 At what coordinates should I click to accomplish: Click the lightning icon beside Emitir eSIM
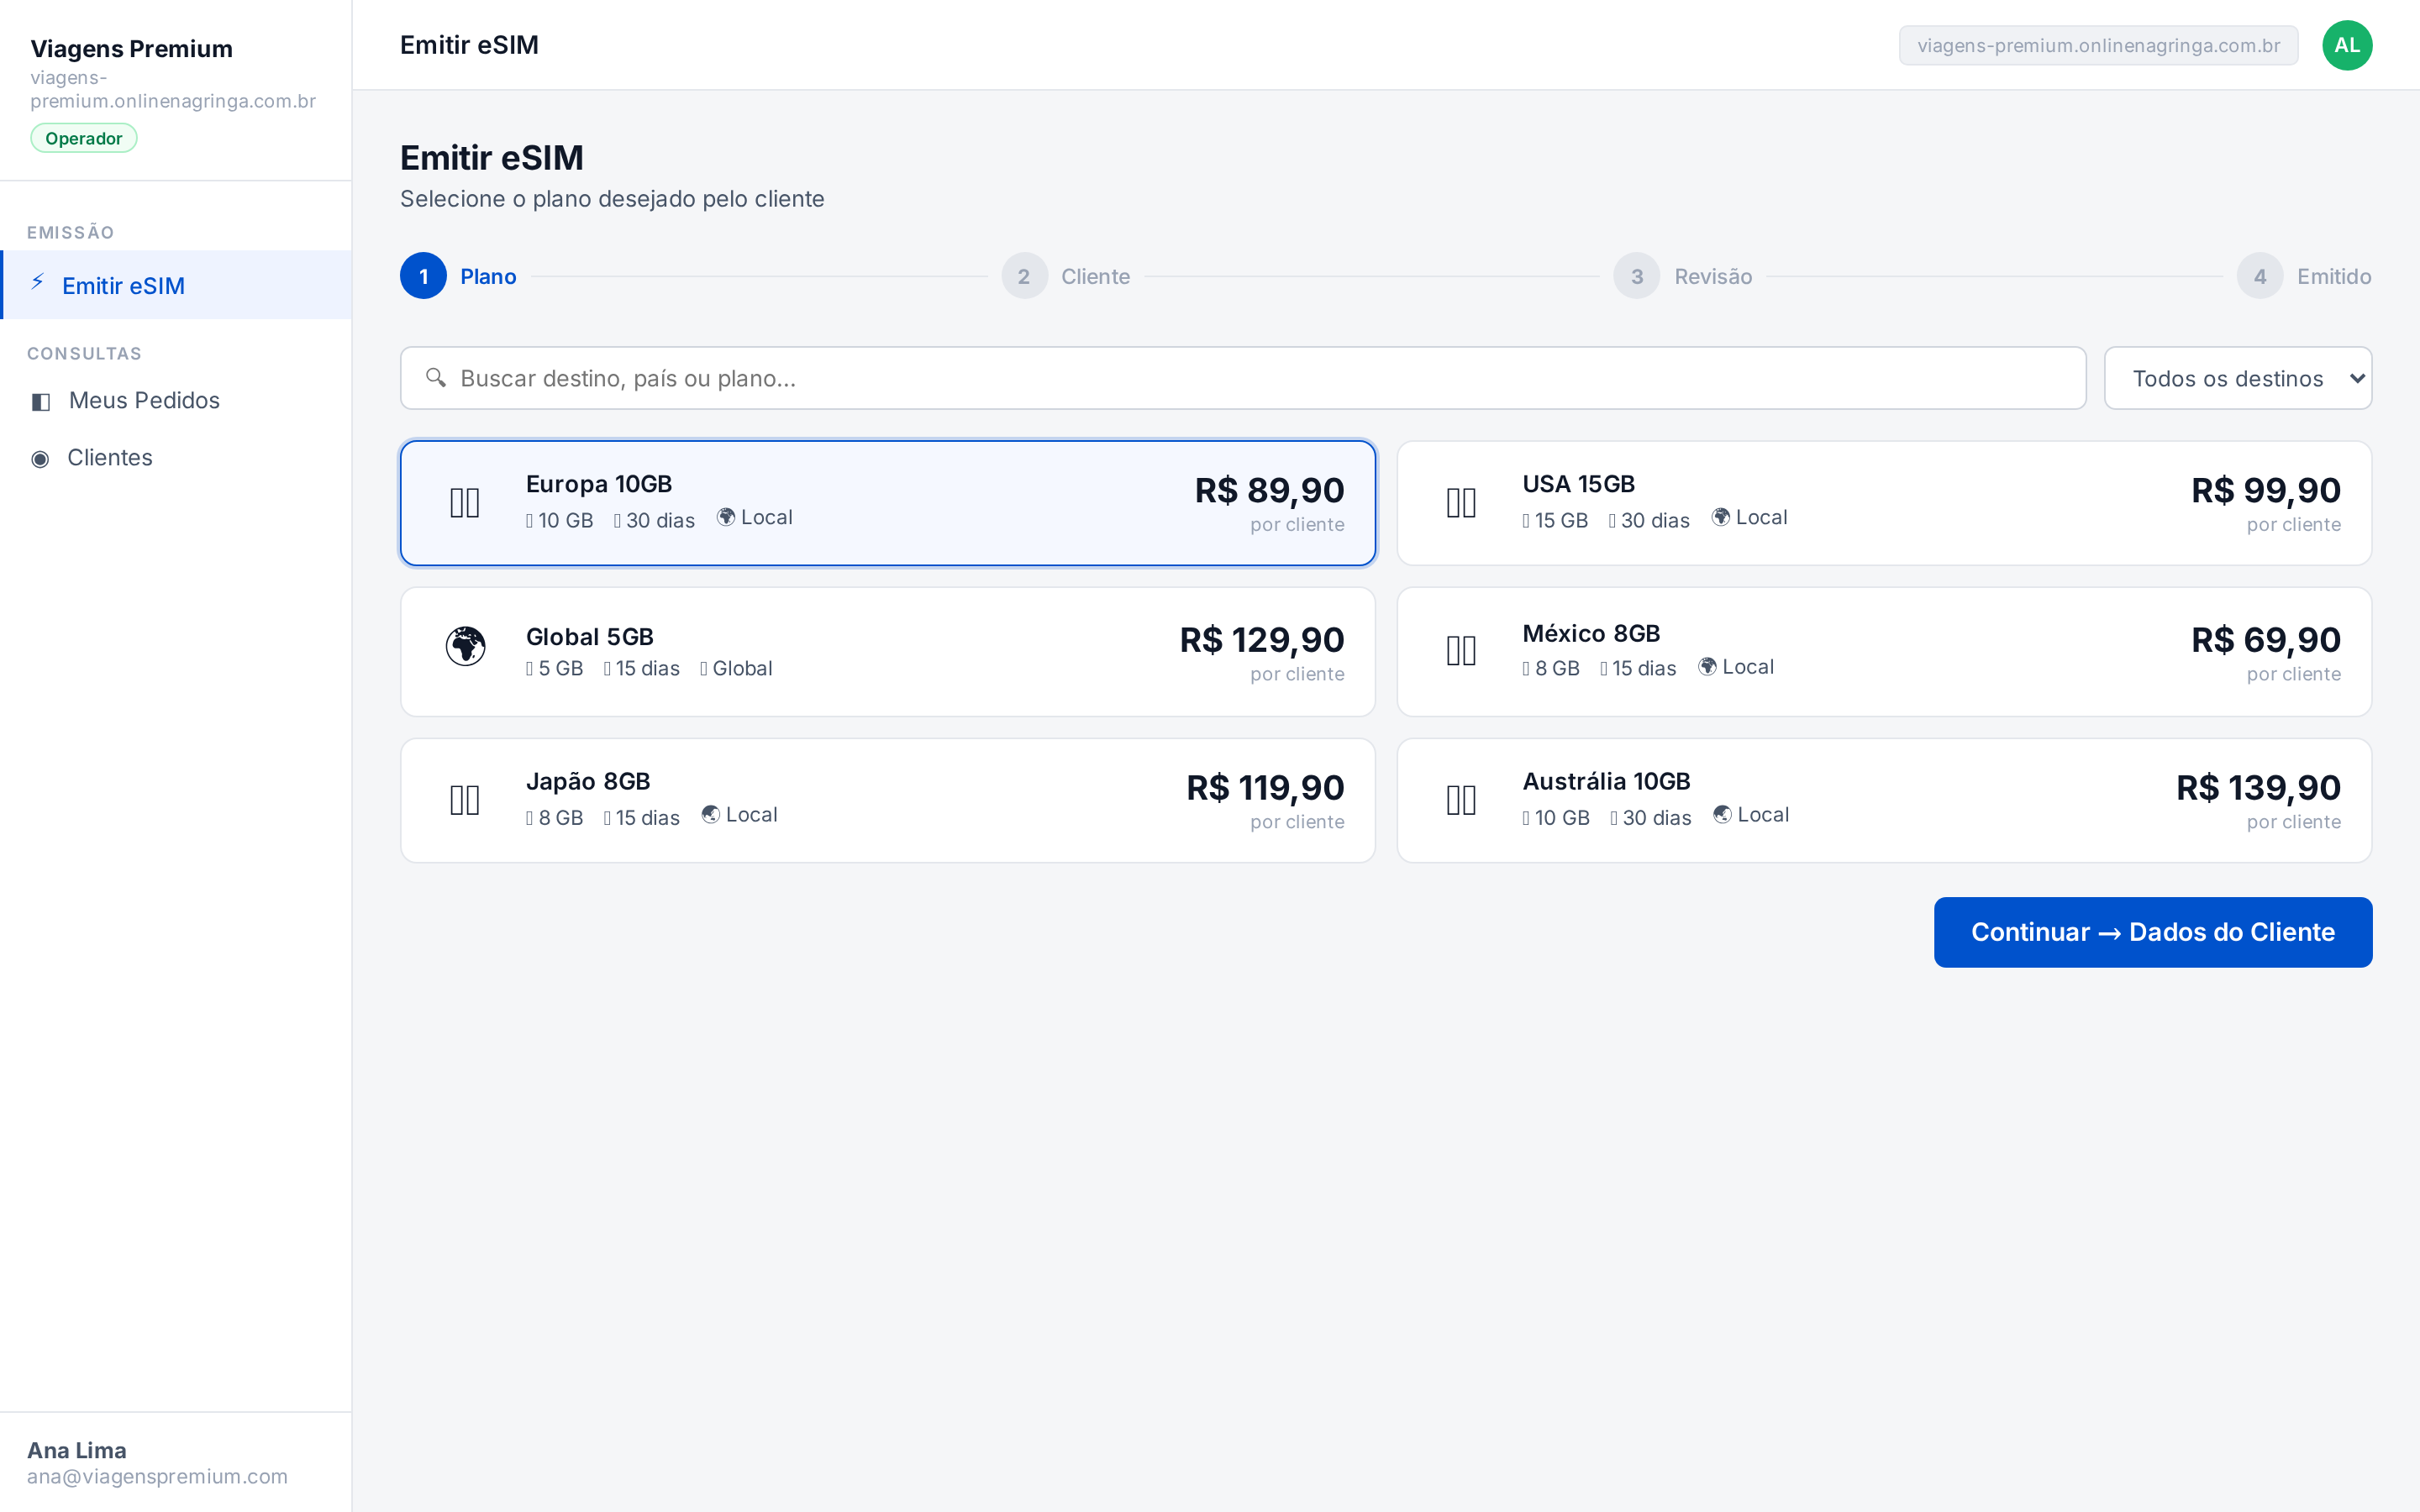[38, 283]
